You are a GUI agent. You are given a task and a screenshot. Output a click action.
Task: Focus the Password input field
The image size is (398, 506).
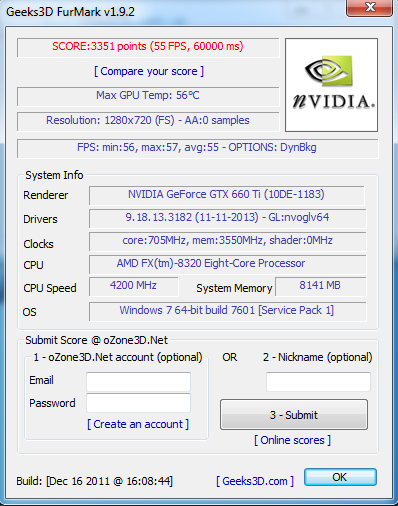pos(138,403)
